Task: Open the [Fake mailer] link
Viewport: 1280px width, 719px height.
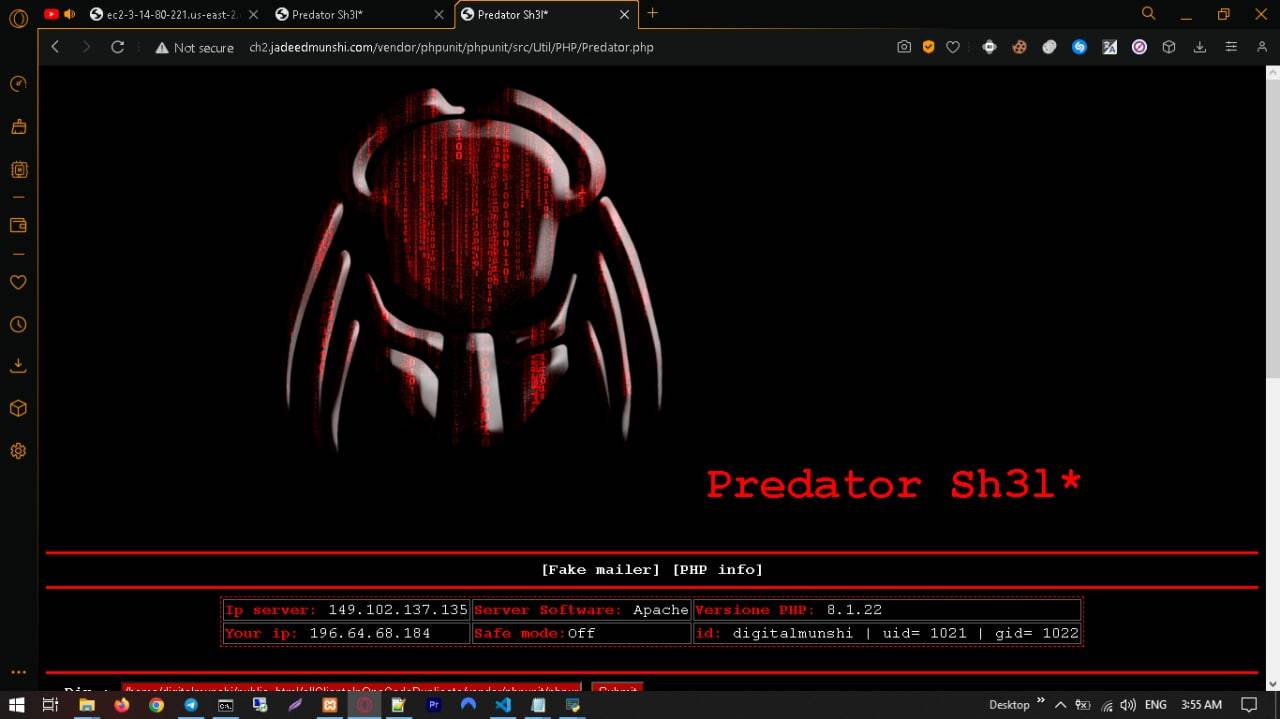Action: tap(600, 569)
